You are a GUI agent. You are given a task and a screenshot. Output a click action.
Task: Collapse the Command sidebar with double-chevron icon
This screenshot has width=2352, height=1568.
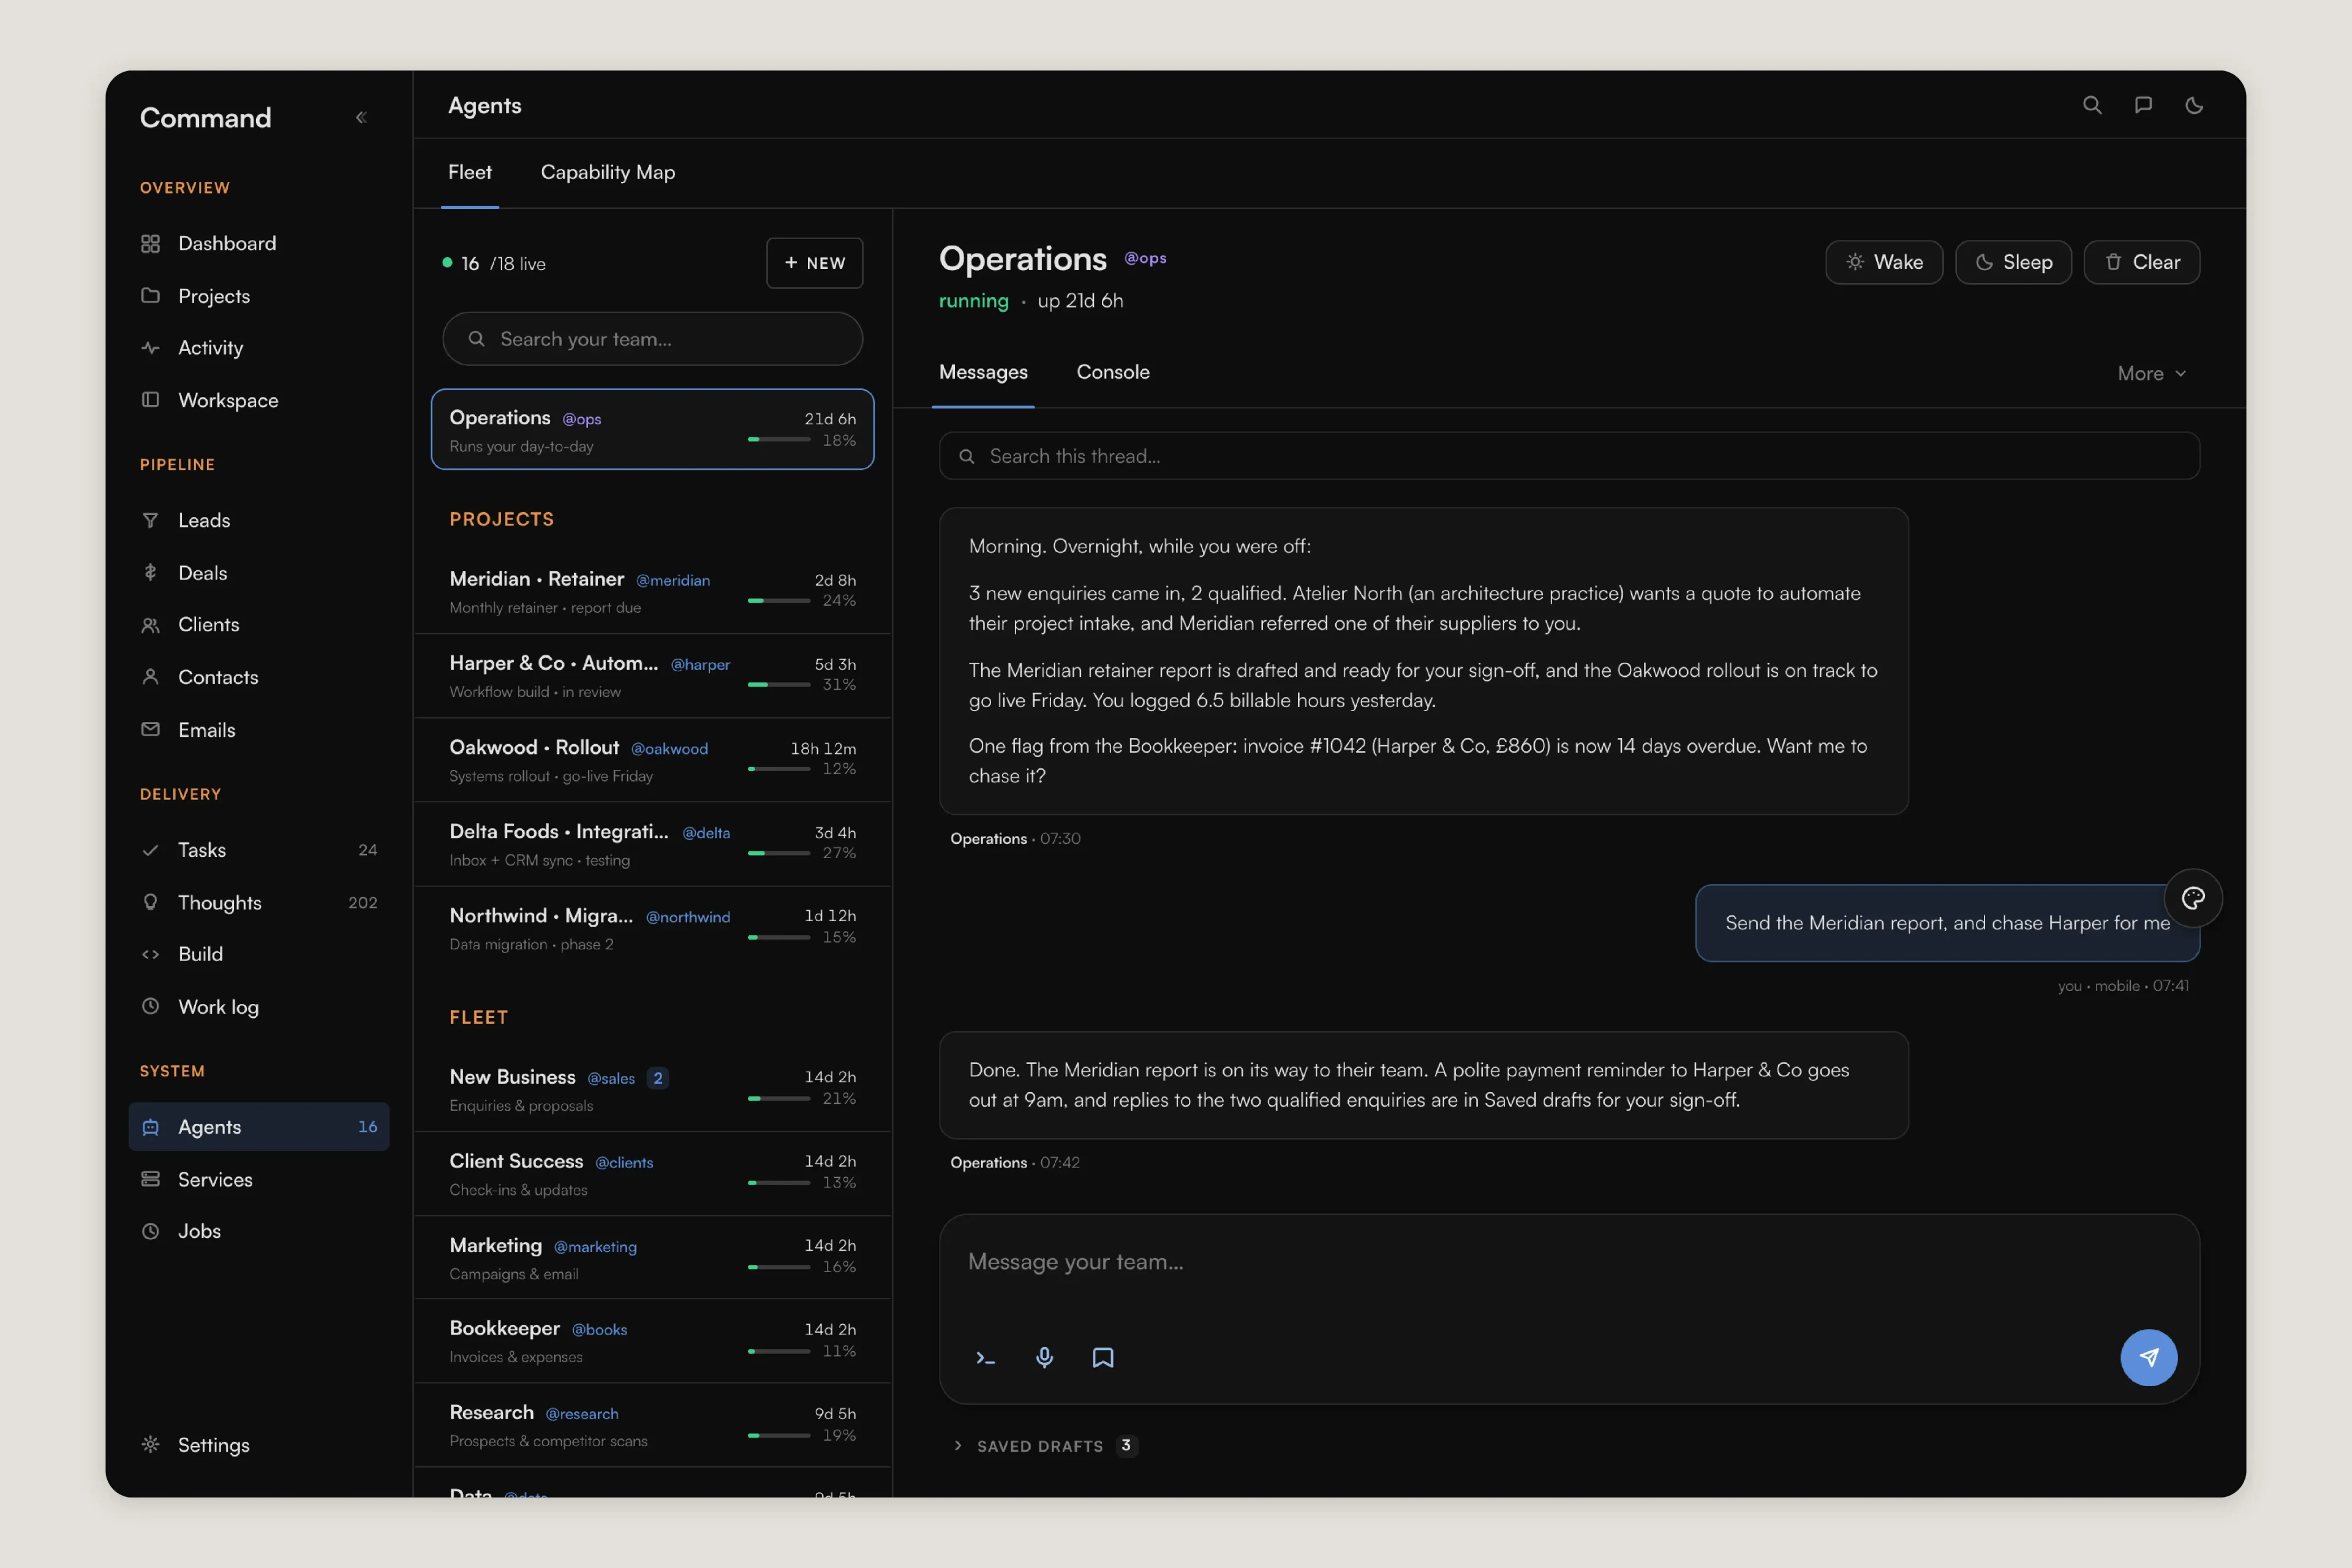pyautogui.click(x=361, y=118)
